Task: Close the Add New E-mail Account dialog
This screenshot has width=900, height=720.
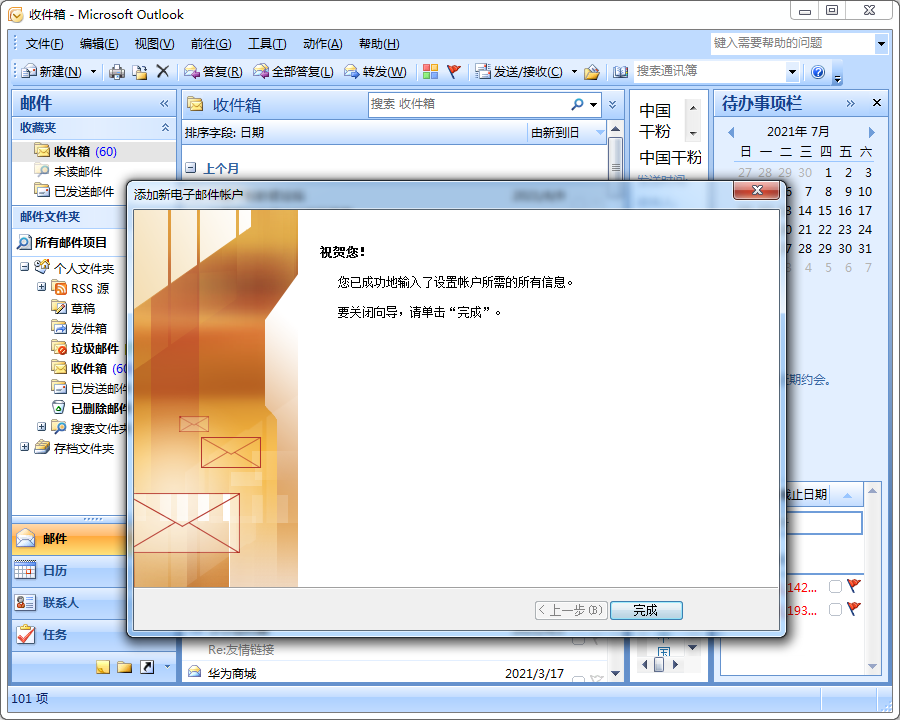Action: click(x=757, y=191)
